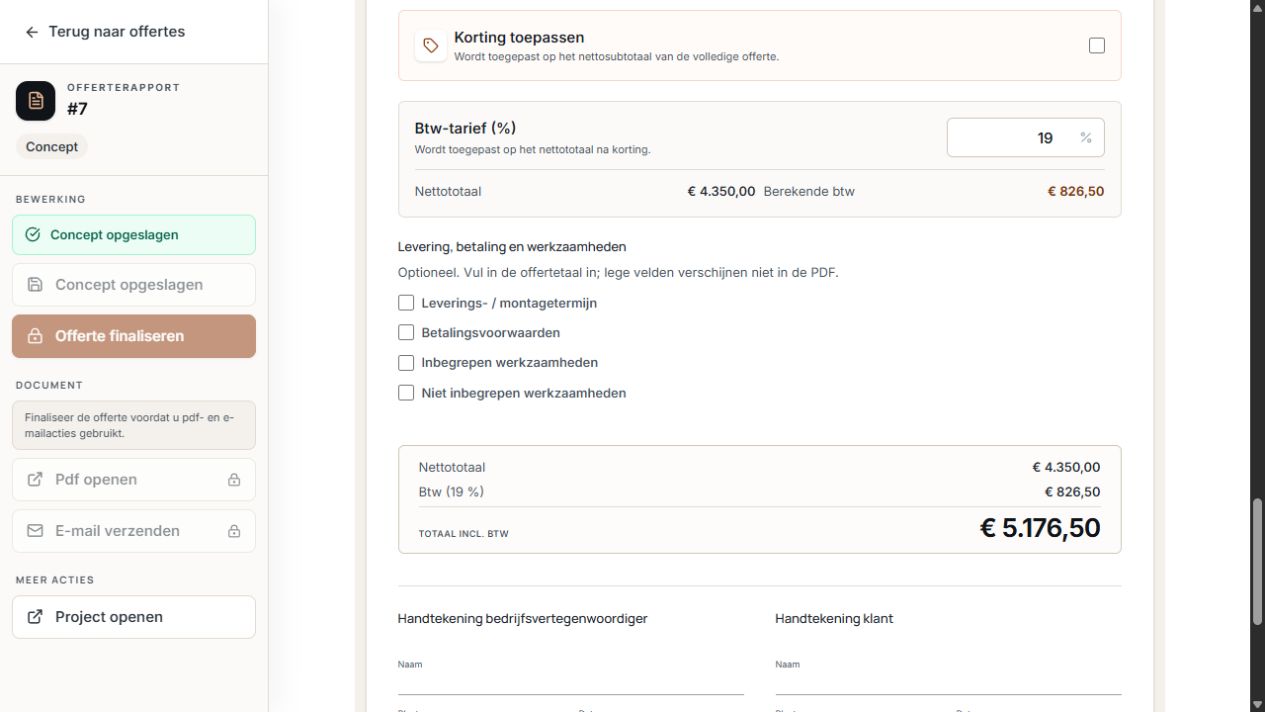Click the quote number #7
This screenshot has height=712, width=1265.
point(77,109)
